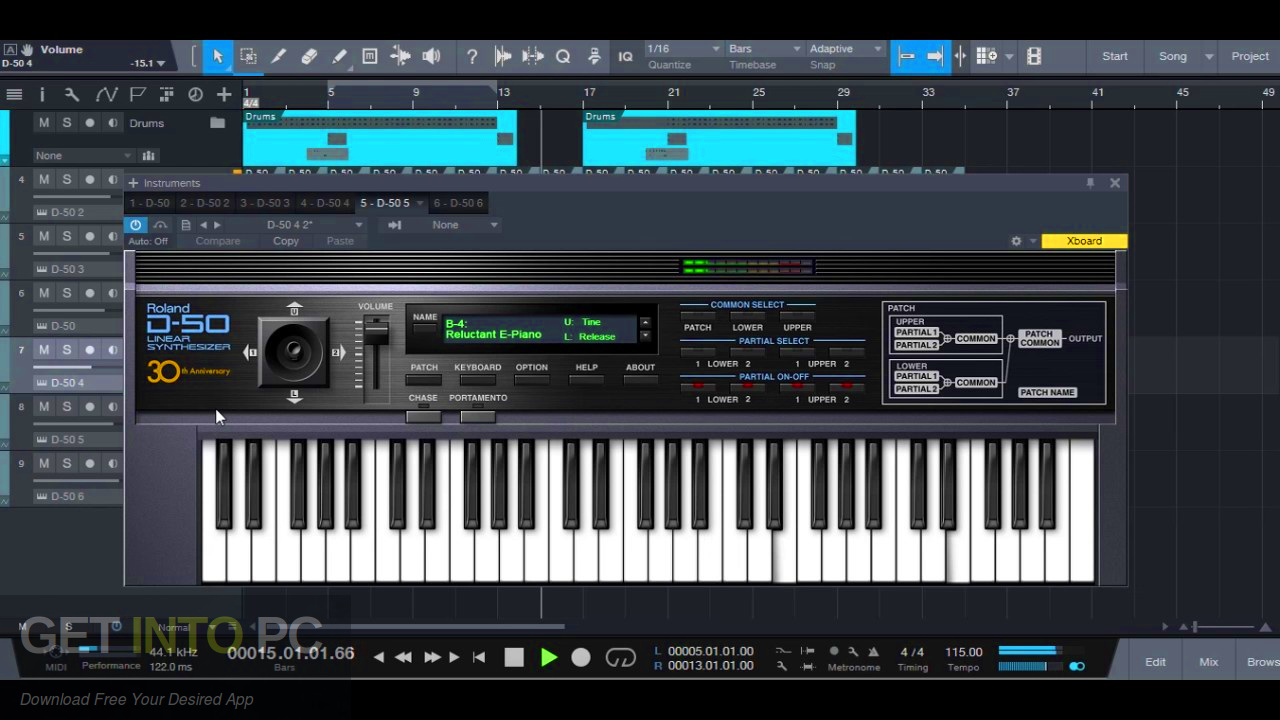Open the tempo track clock icon
Image resolution: width=1280 pixels, height=720 pixels.
coord(195,94)
